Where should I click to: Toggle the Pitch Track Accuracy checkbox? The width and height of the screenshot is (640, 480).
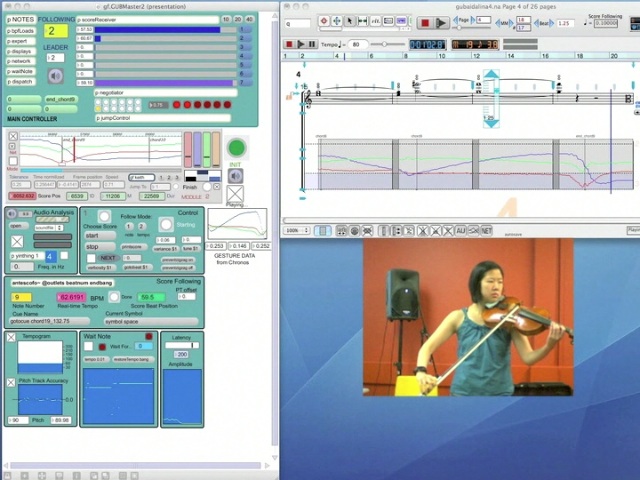coord(11,382)
